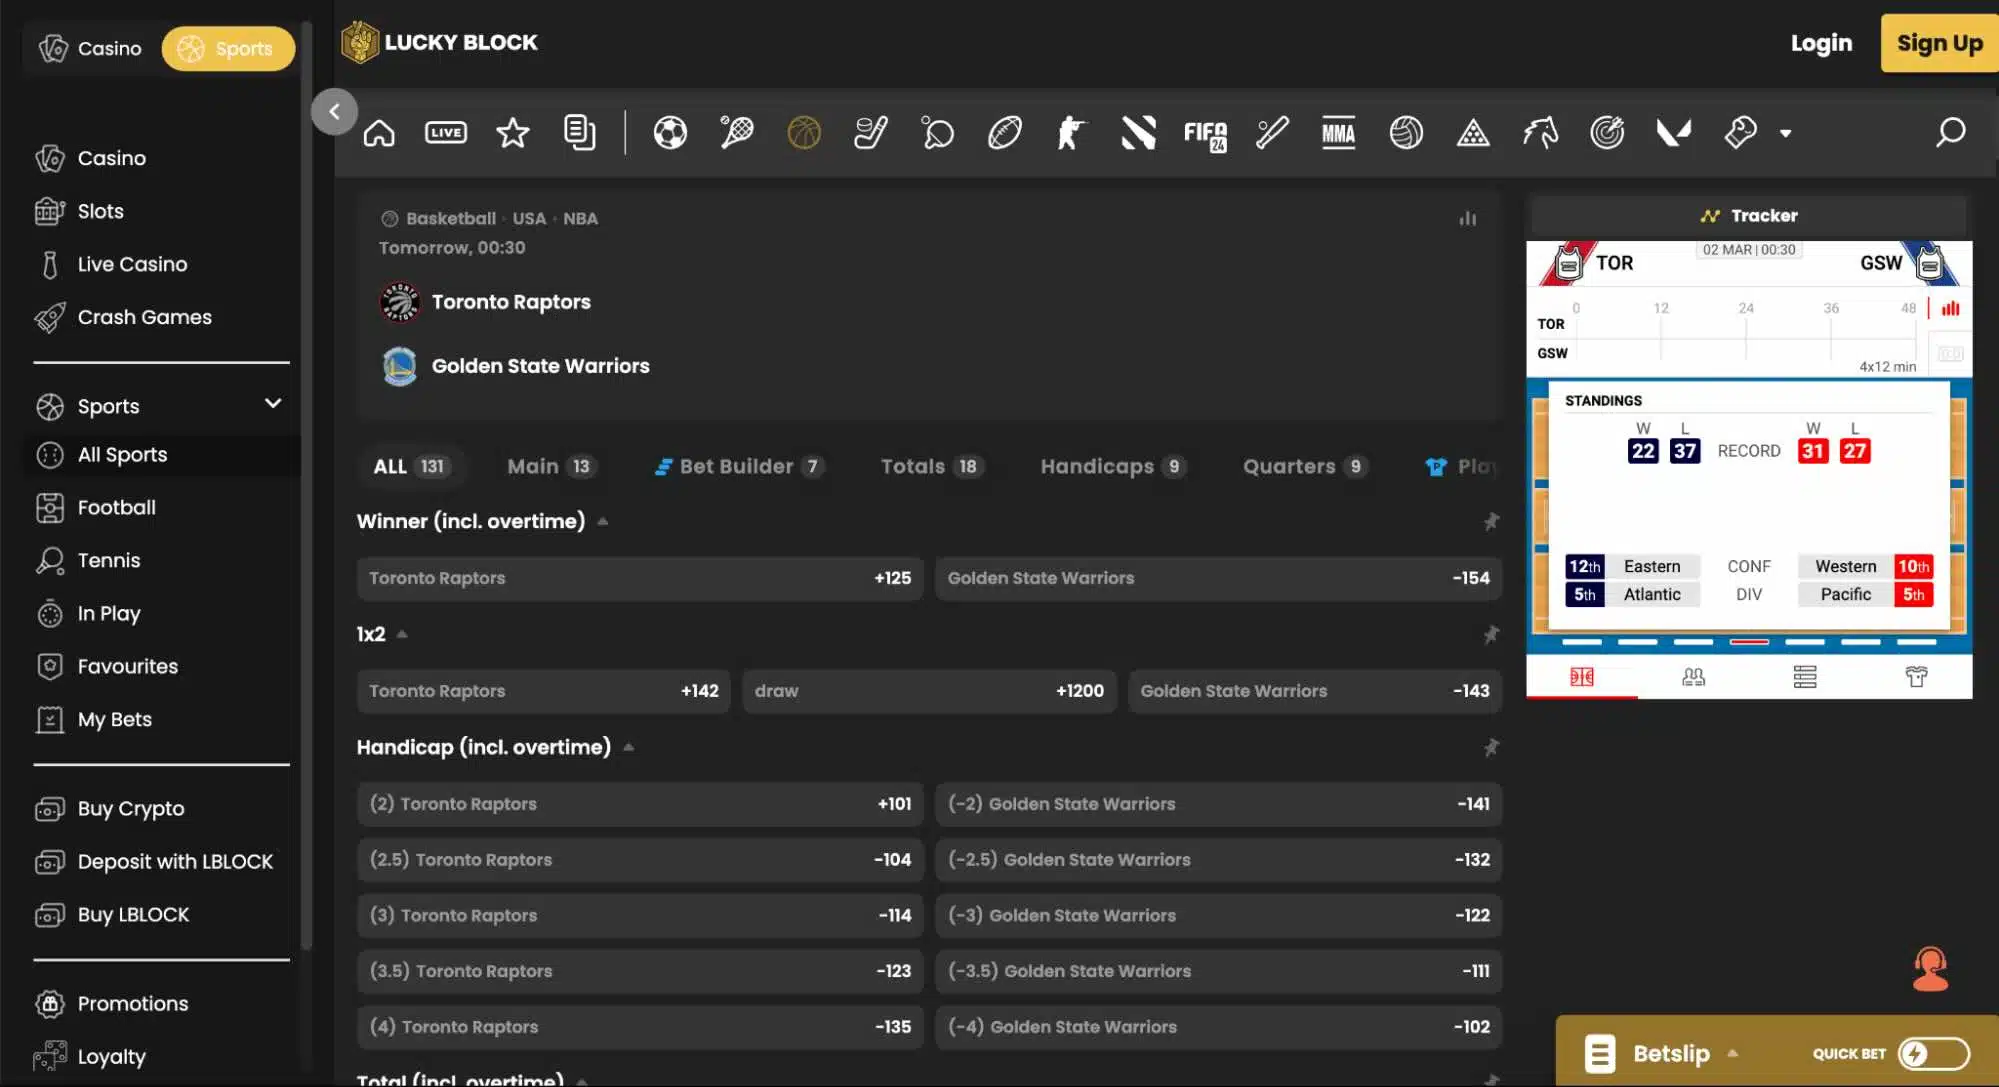The image size is (1999, 1087).
Task: Select the Valorant esports icon
Action: [x=1674, y=133]
